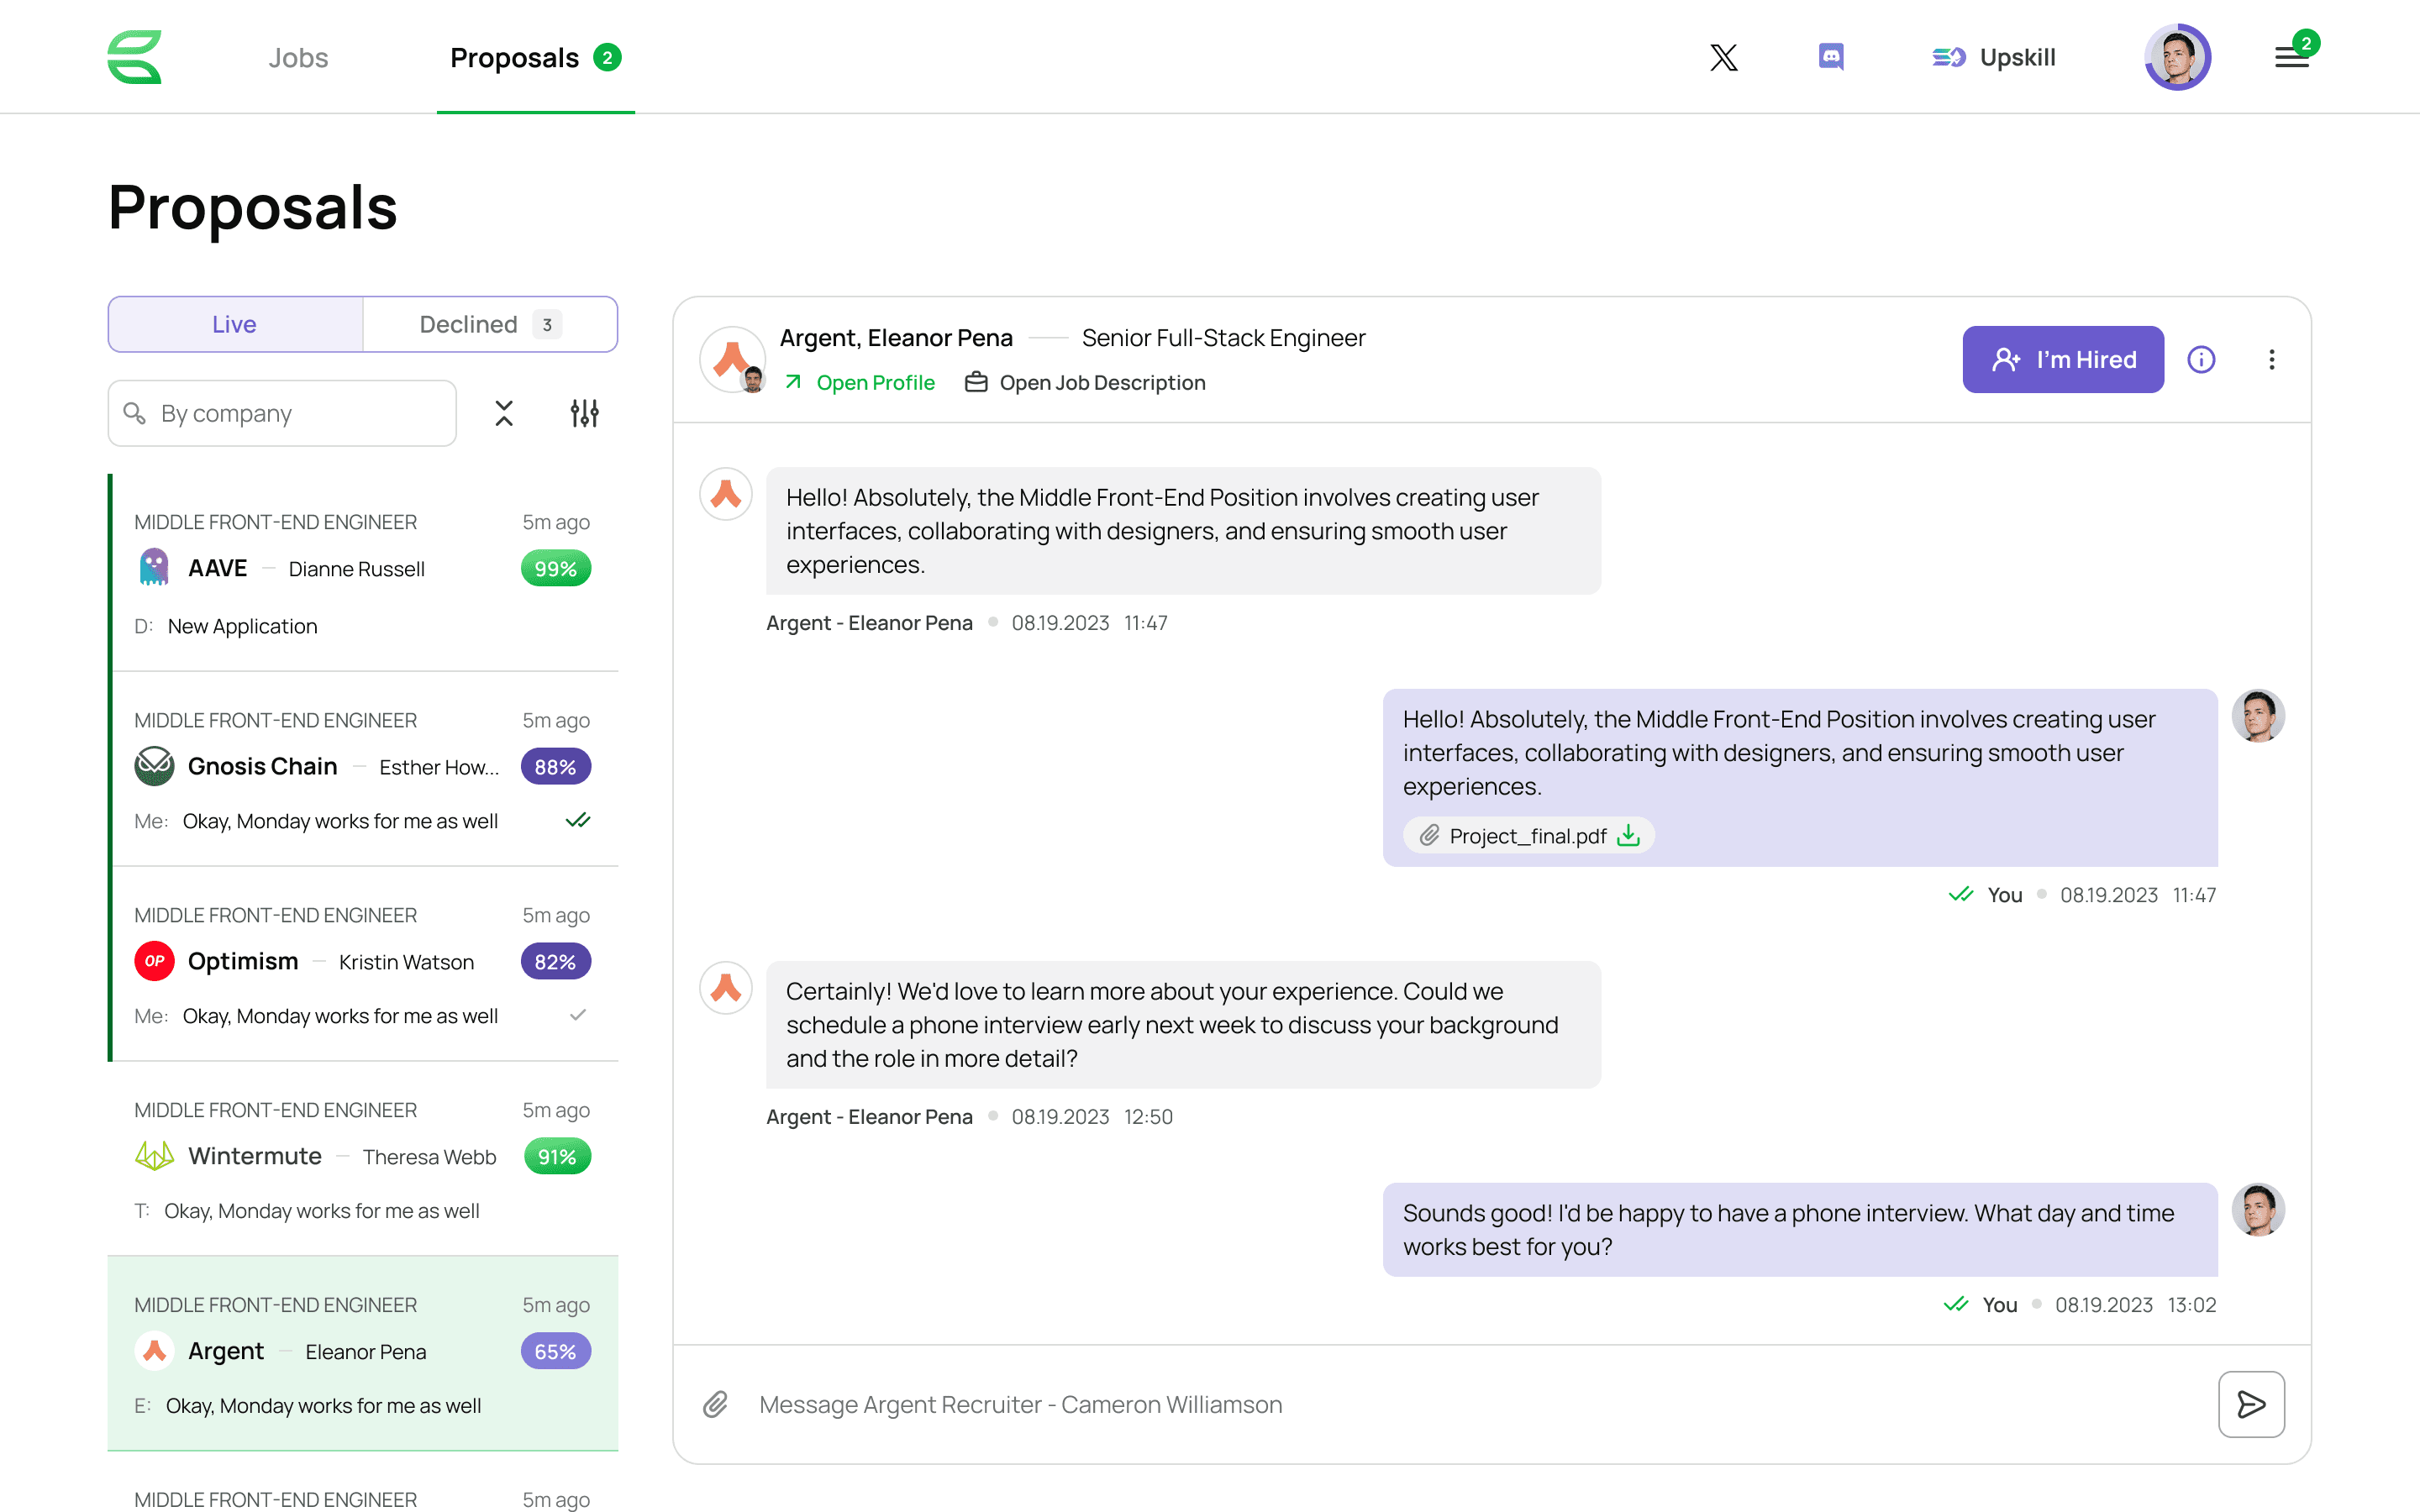
Task: Click the filter sliders icon
Action: tap(584, 413)
